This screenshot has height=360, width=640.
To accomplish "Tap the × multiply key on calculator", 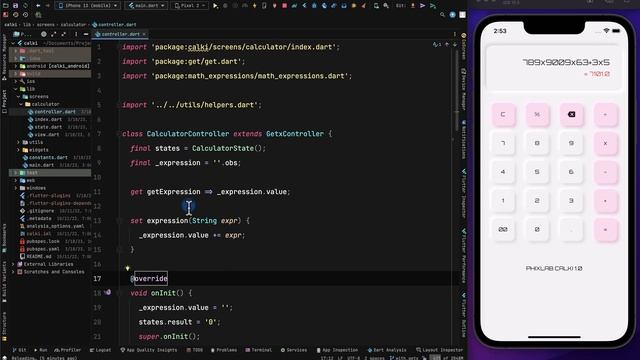I will coord(605,143).
